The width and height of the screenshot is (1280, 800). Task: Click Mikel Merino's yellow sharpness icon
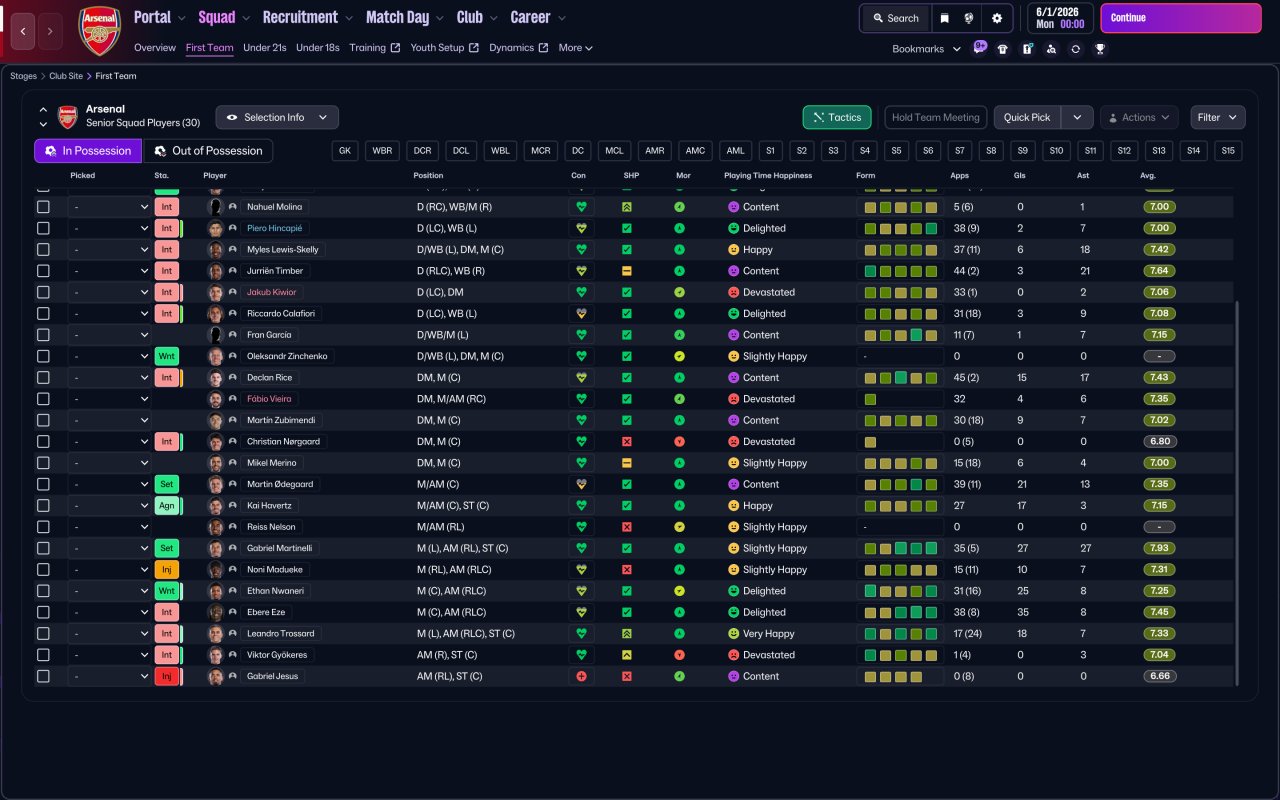pos(627,463)
